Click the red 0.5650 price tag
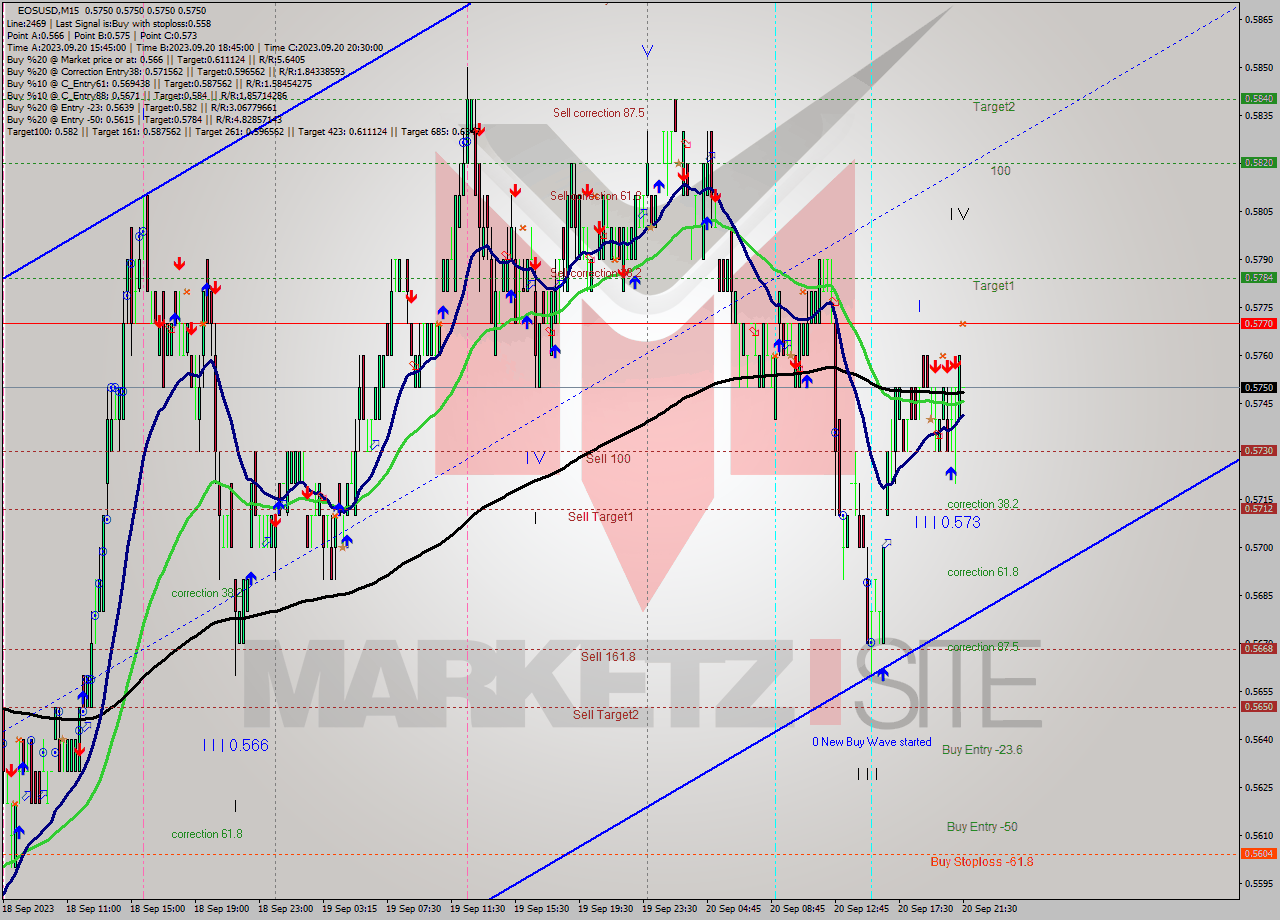This screenshot has height=920, width=1280. point(1258,706)
